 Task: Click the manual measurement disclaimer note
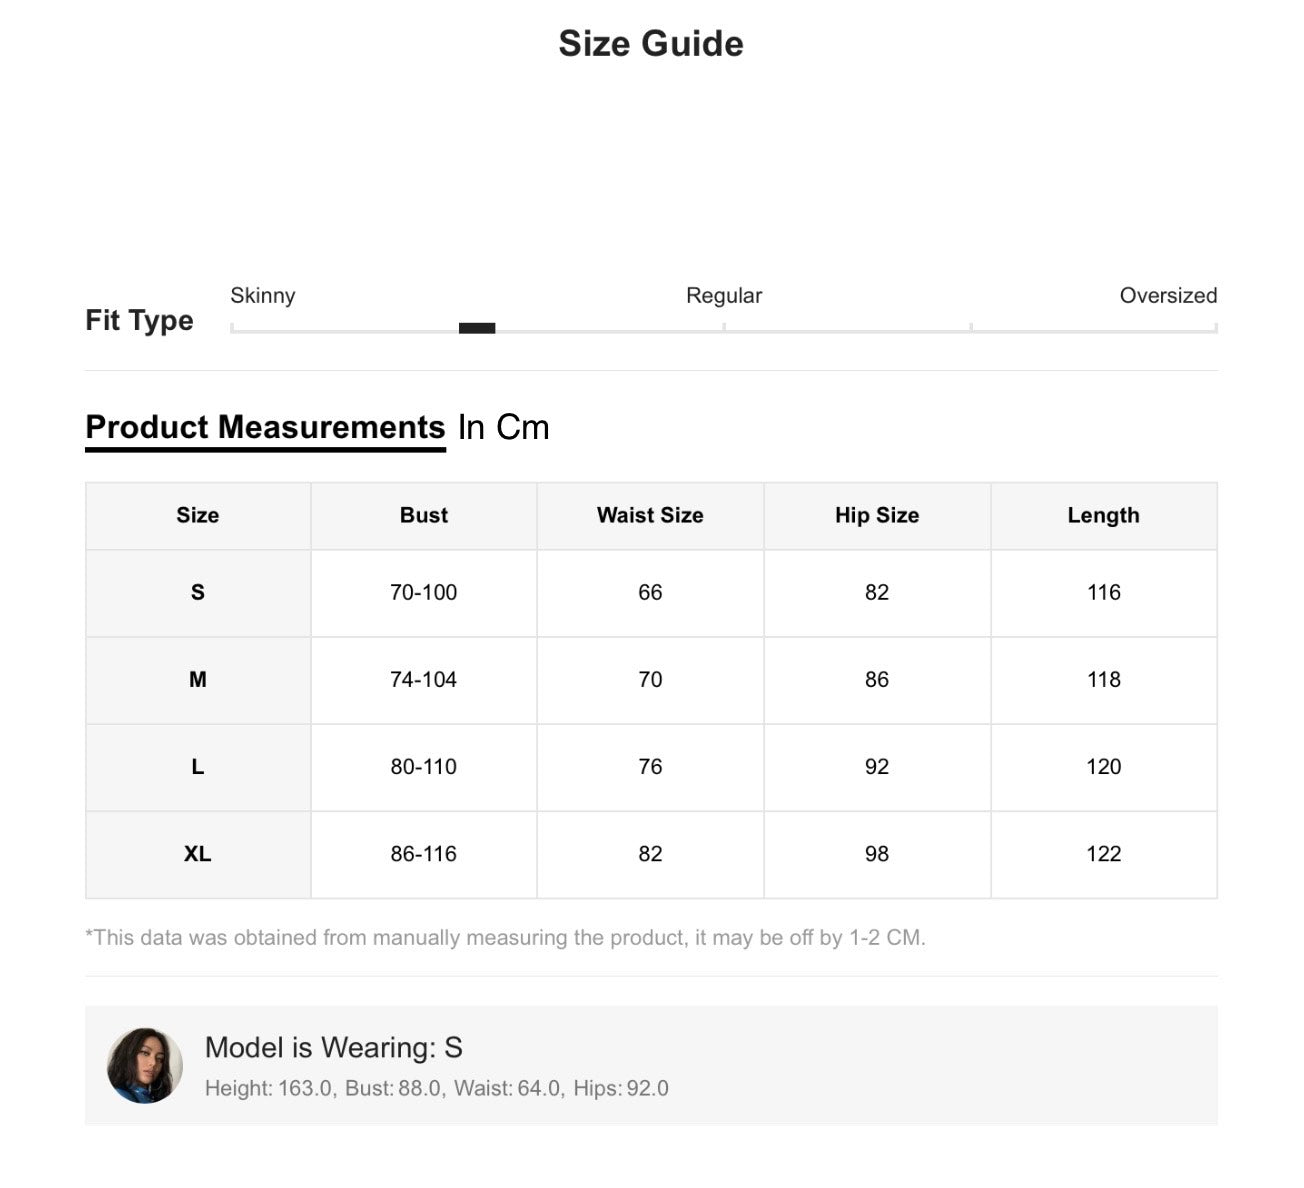tap(506, 938)
